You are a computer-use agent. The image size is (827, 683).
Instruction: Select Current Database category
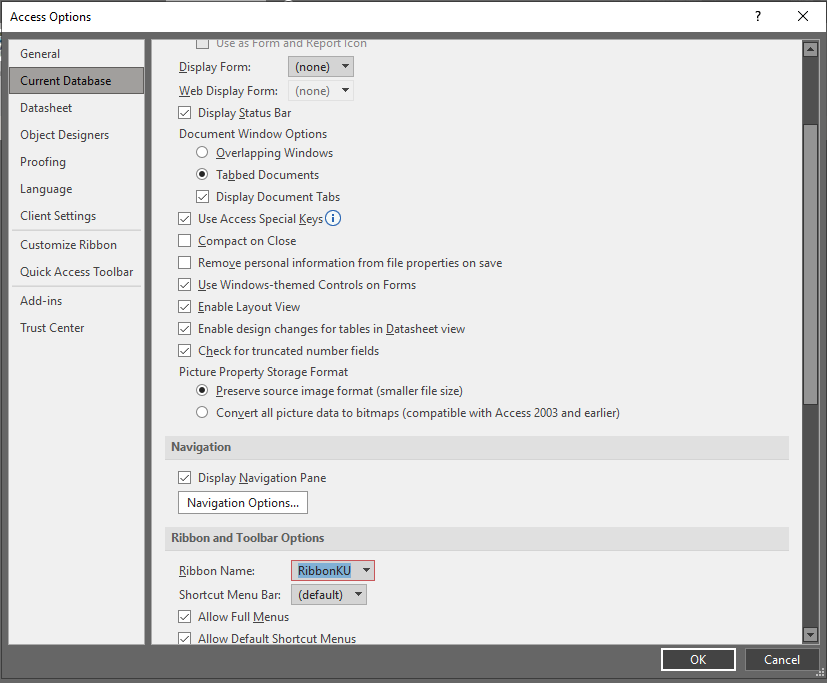[76, 81]
